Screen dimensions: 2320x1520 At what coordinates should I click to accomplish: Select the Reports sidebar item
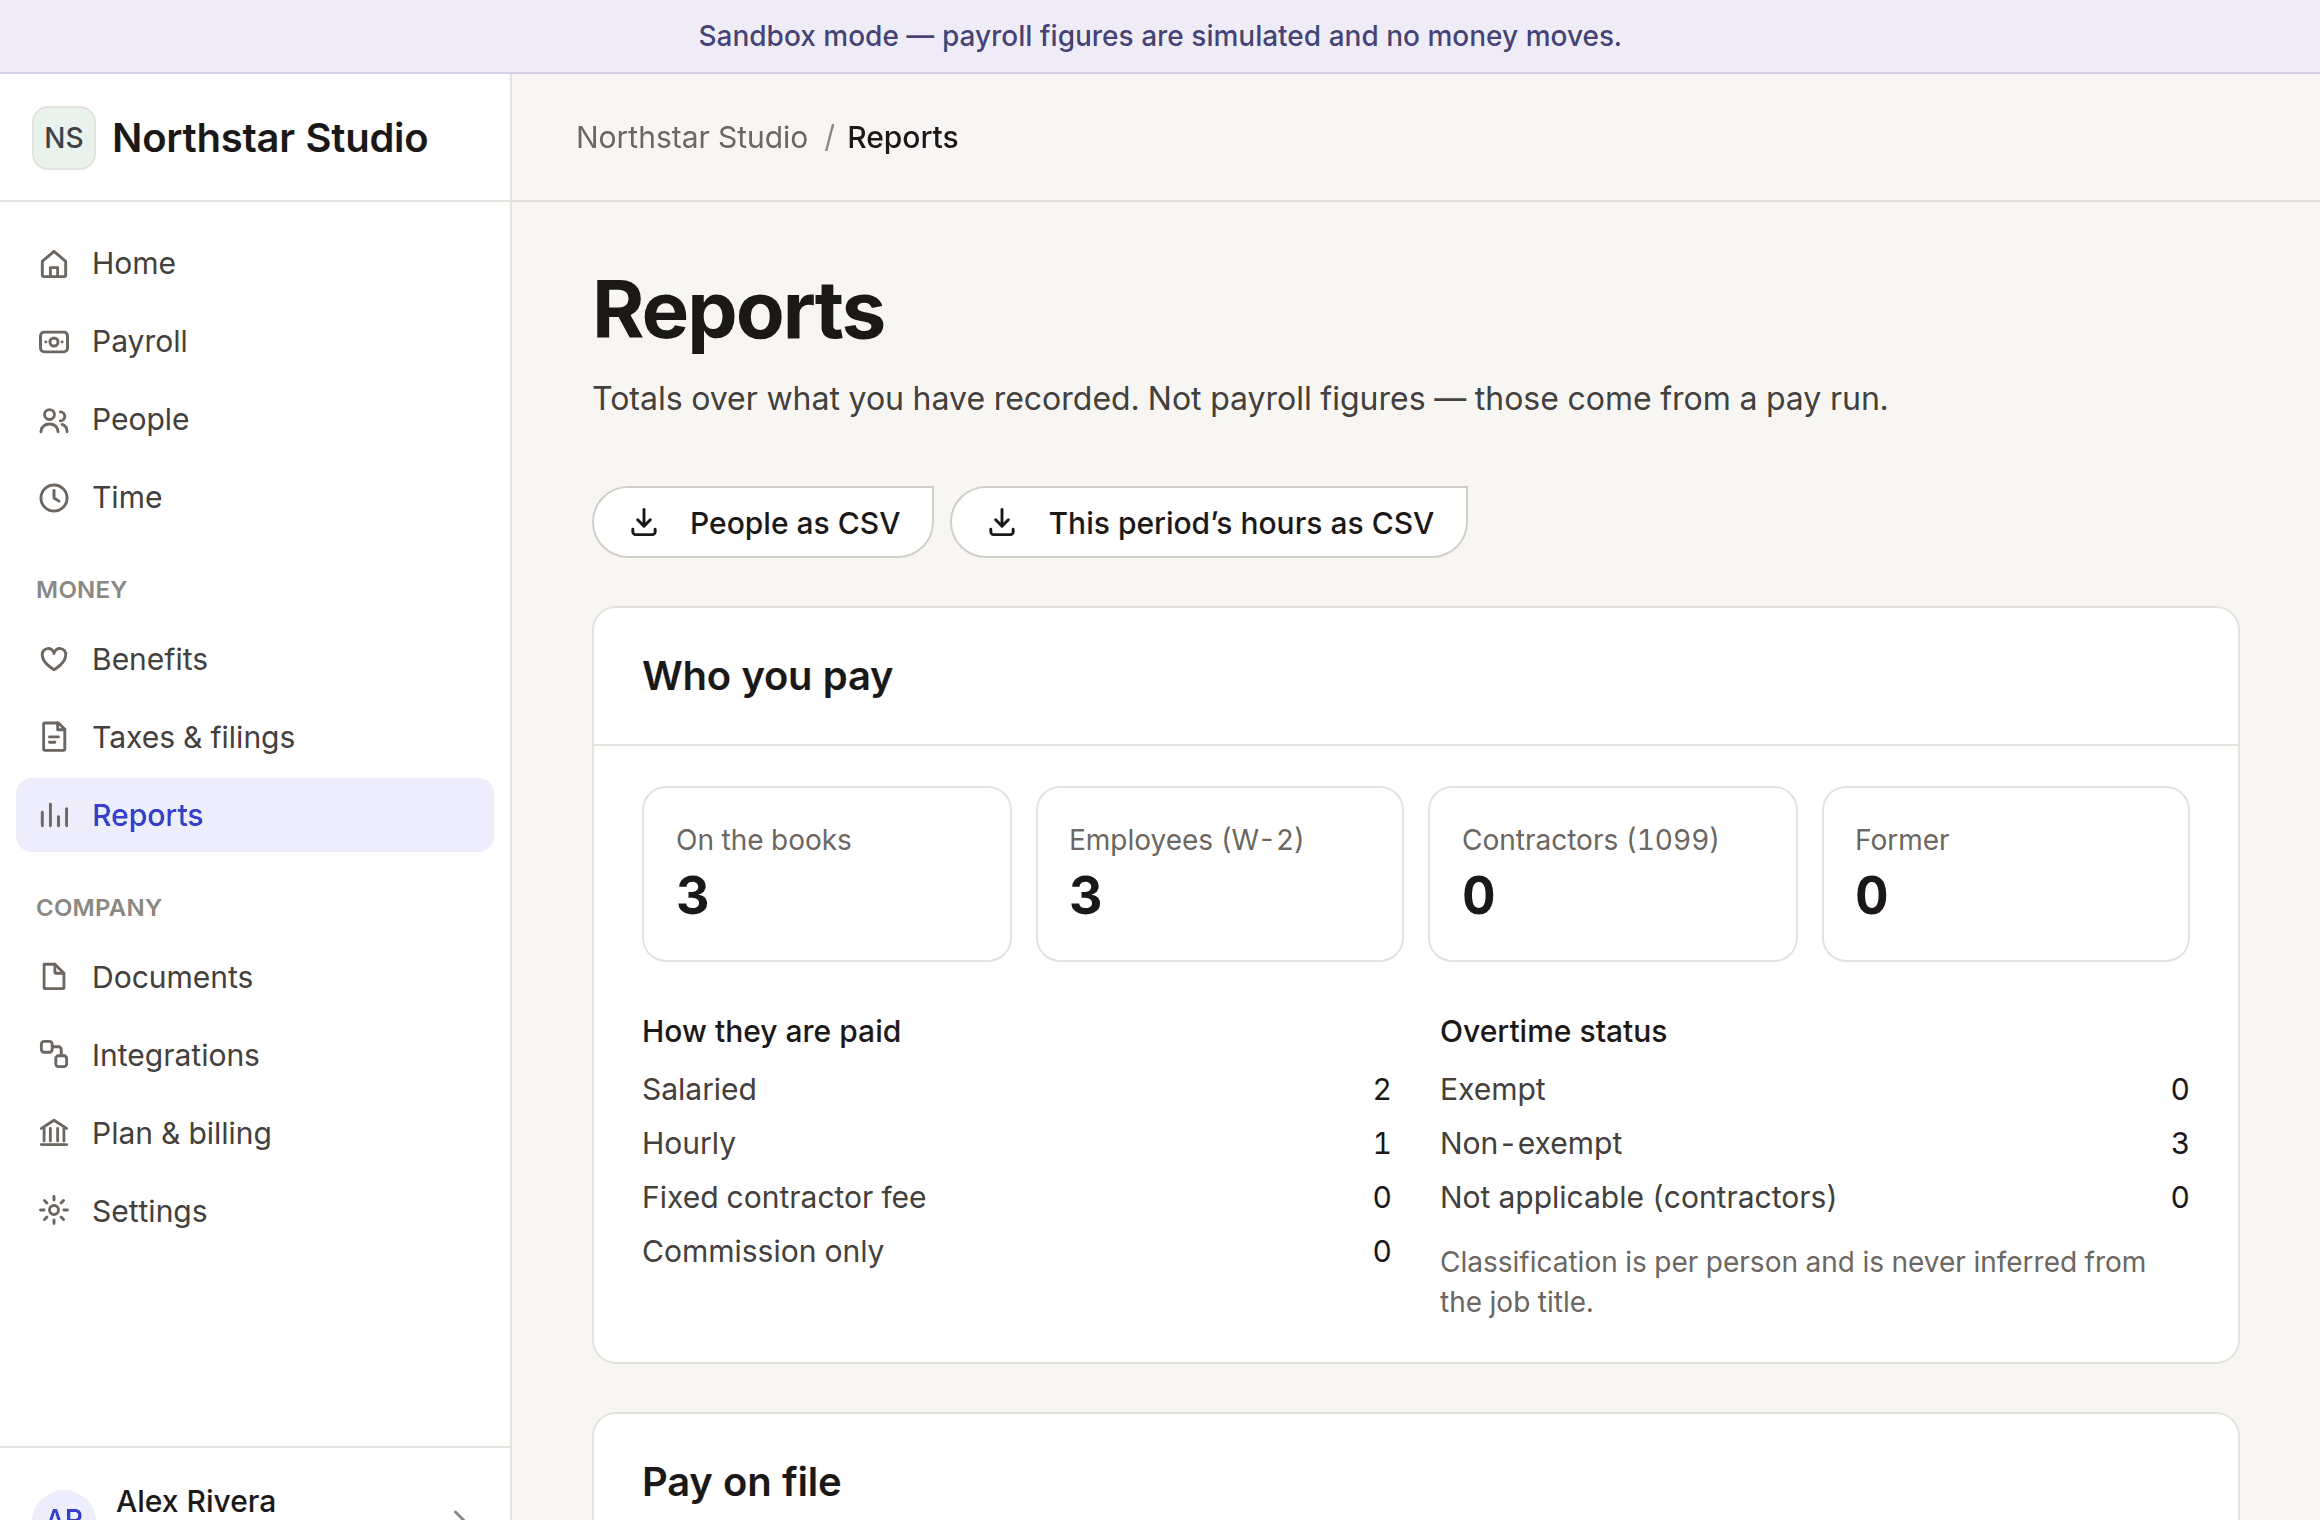click(x=255, y=816)
